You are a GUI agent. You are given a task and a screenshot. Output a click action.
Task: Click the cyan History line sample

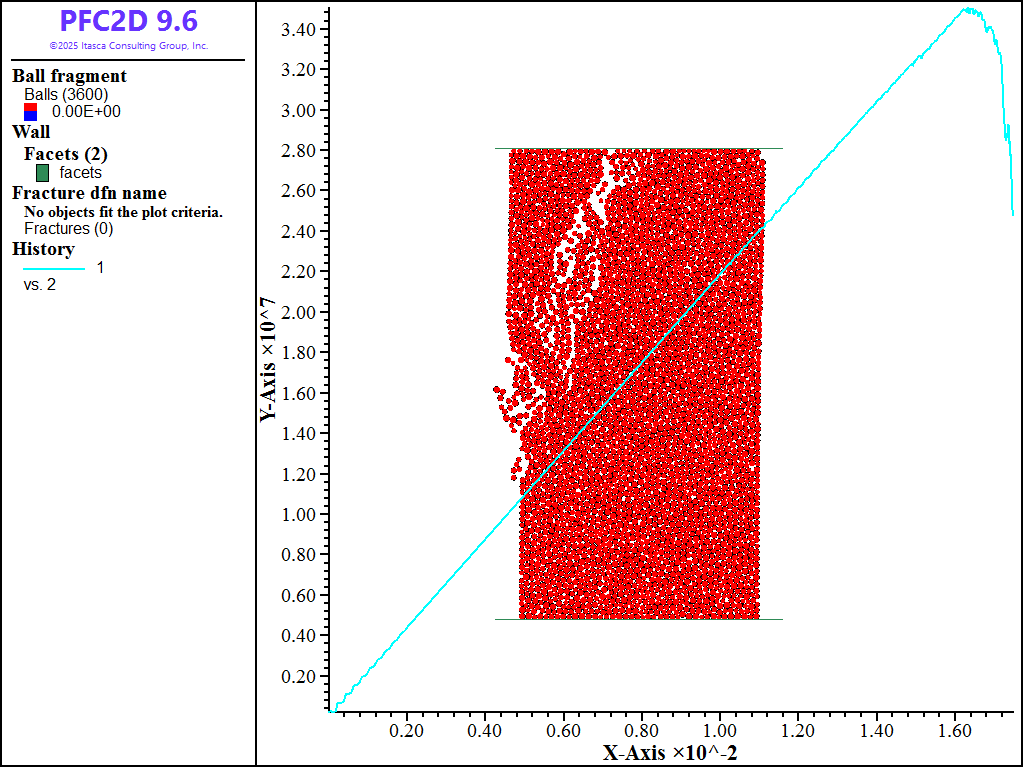[x=54, y=268]
